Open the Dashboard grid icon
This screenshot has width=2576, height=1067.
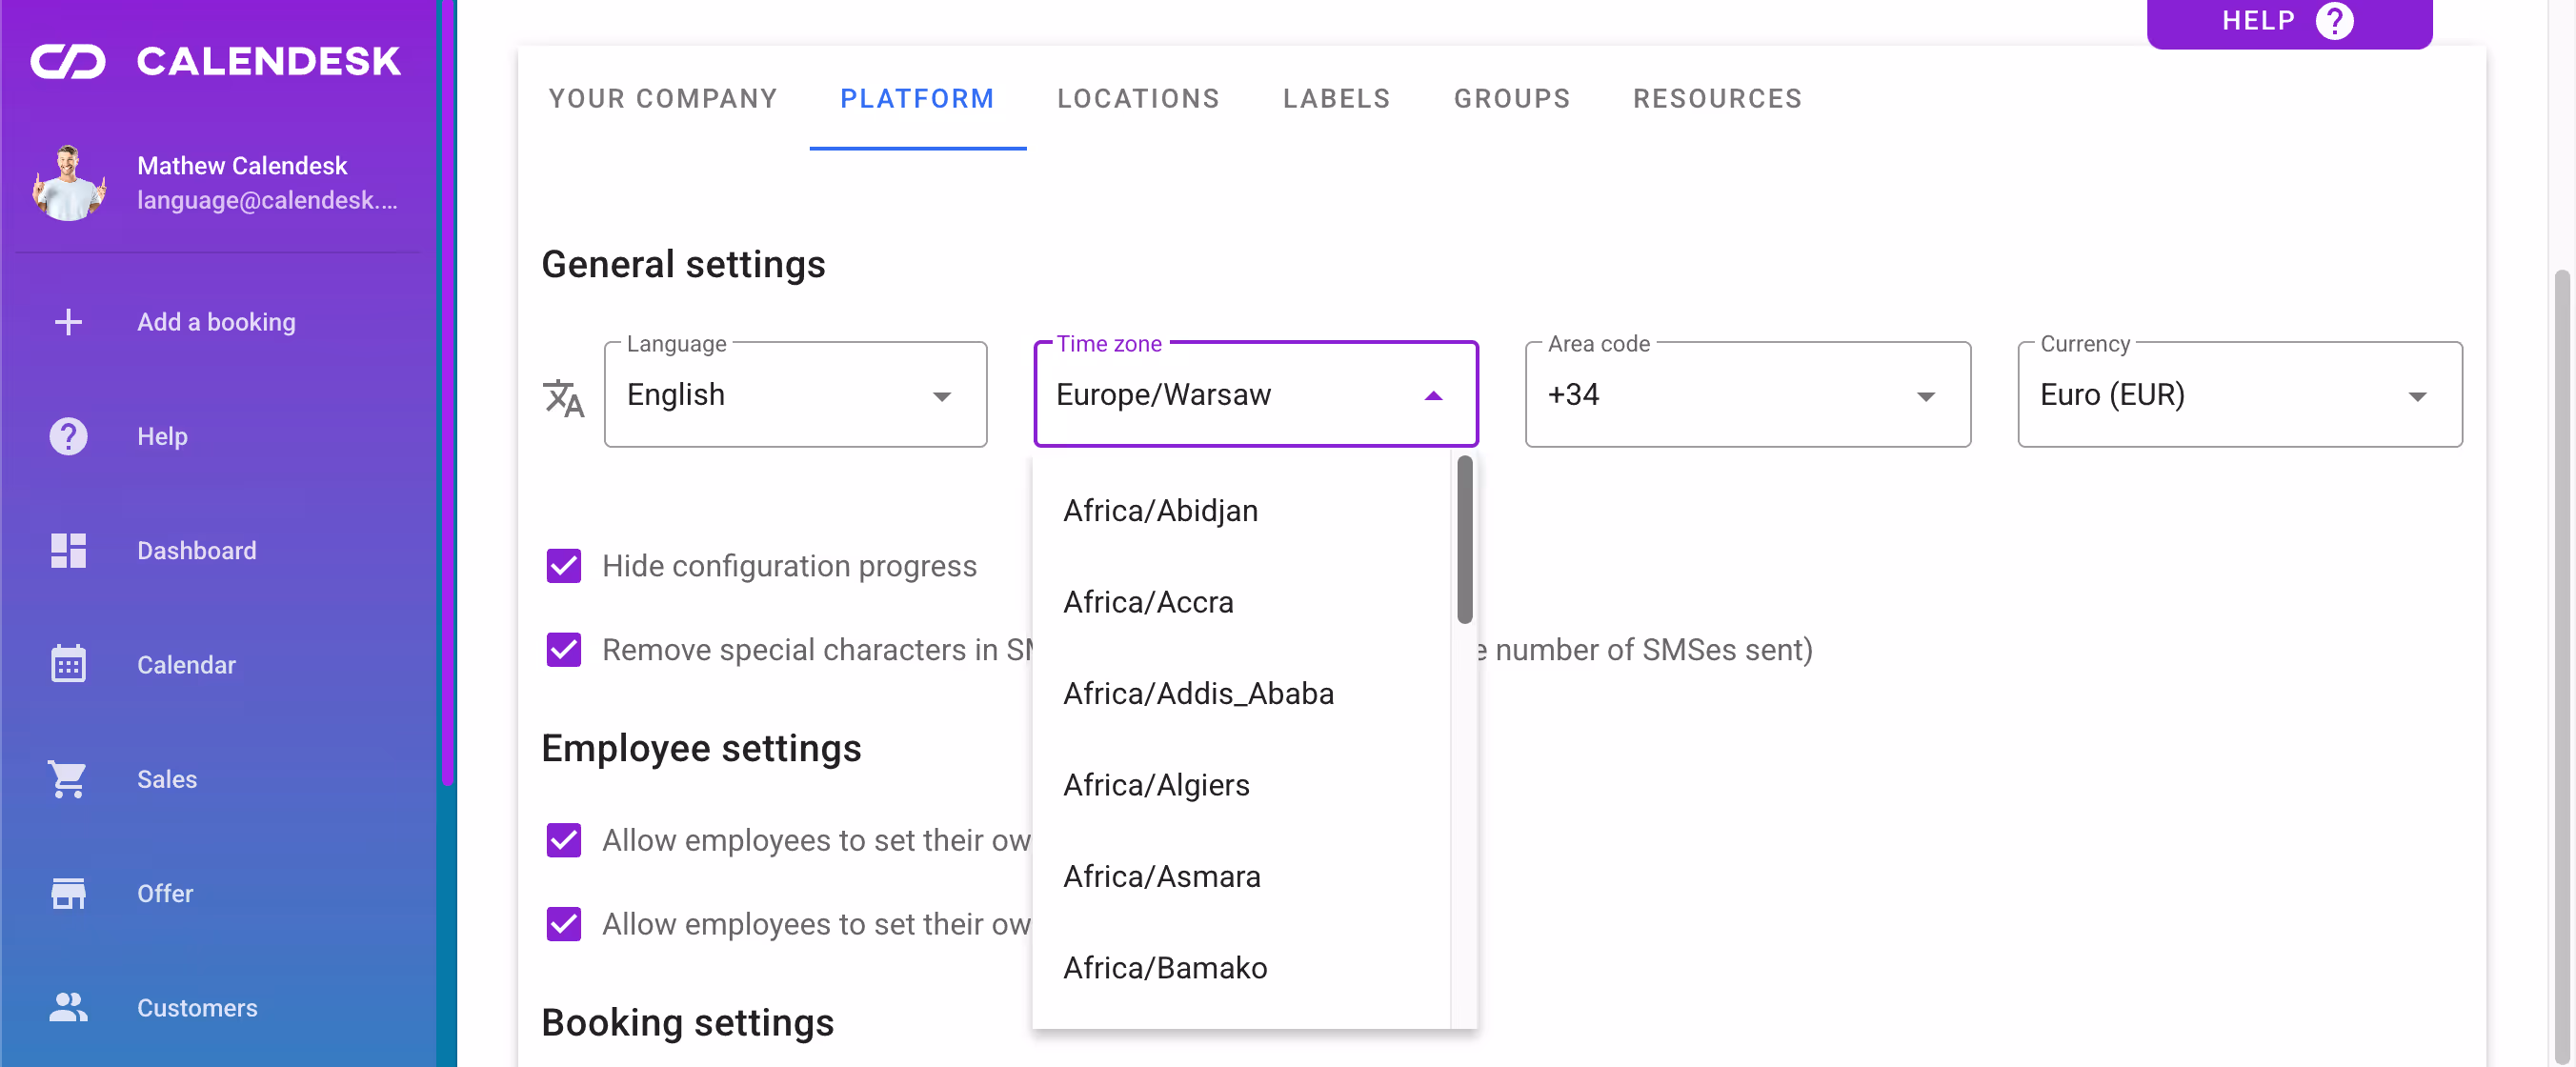tap(68, 550)
